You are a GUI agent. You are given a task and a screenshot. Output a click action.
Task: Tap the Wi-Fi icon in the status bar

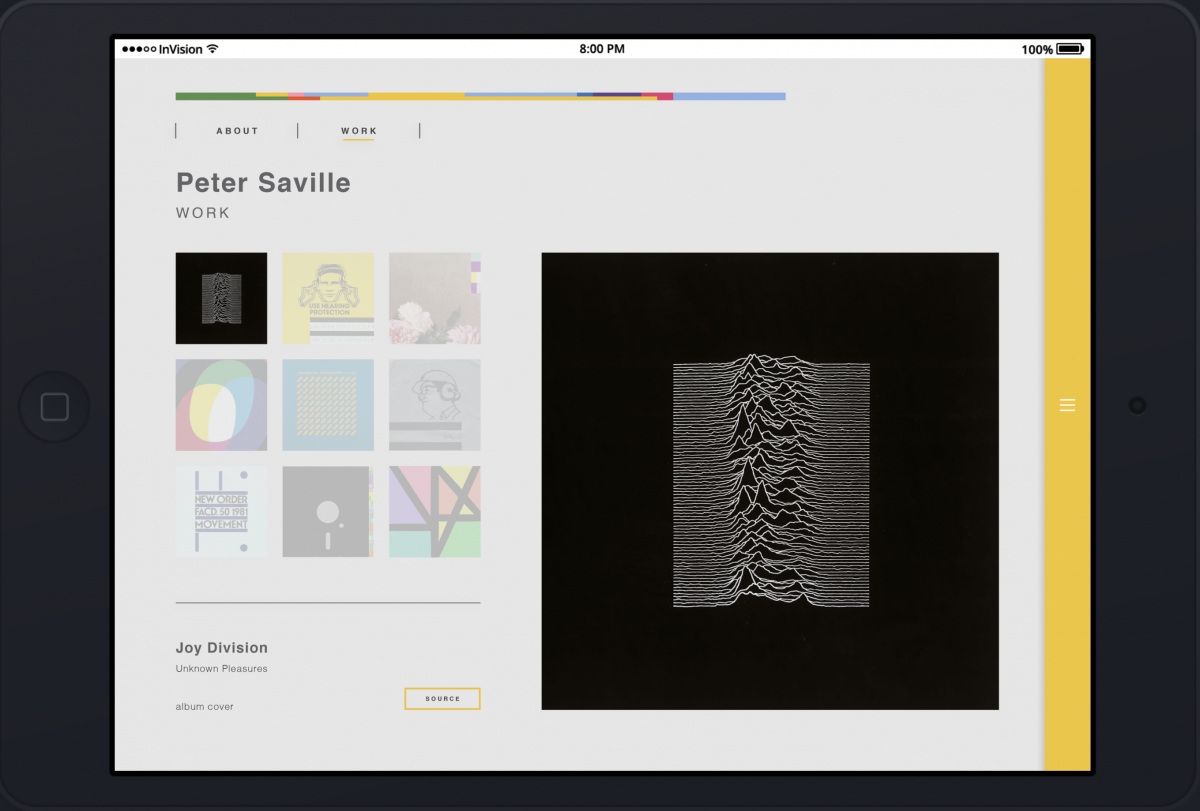point(212,49)
